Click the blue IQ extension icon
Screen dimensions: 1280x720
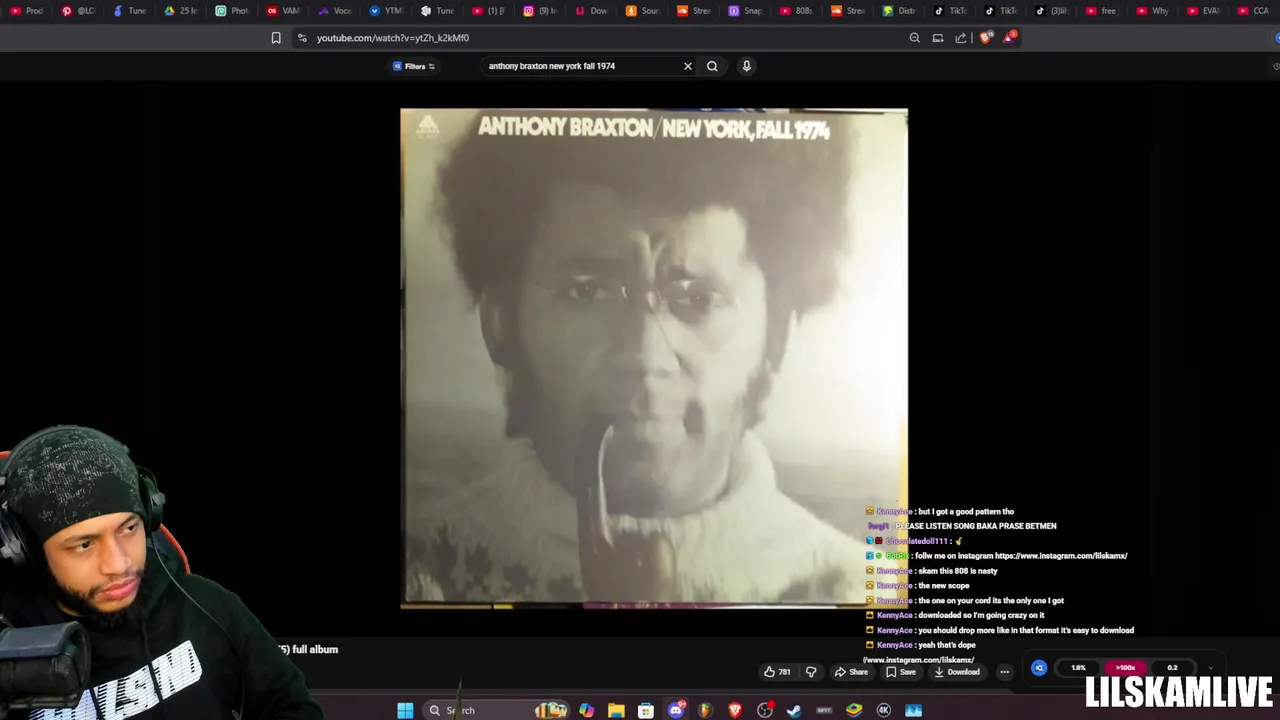coord(1039,668)
